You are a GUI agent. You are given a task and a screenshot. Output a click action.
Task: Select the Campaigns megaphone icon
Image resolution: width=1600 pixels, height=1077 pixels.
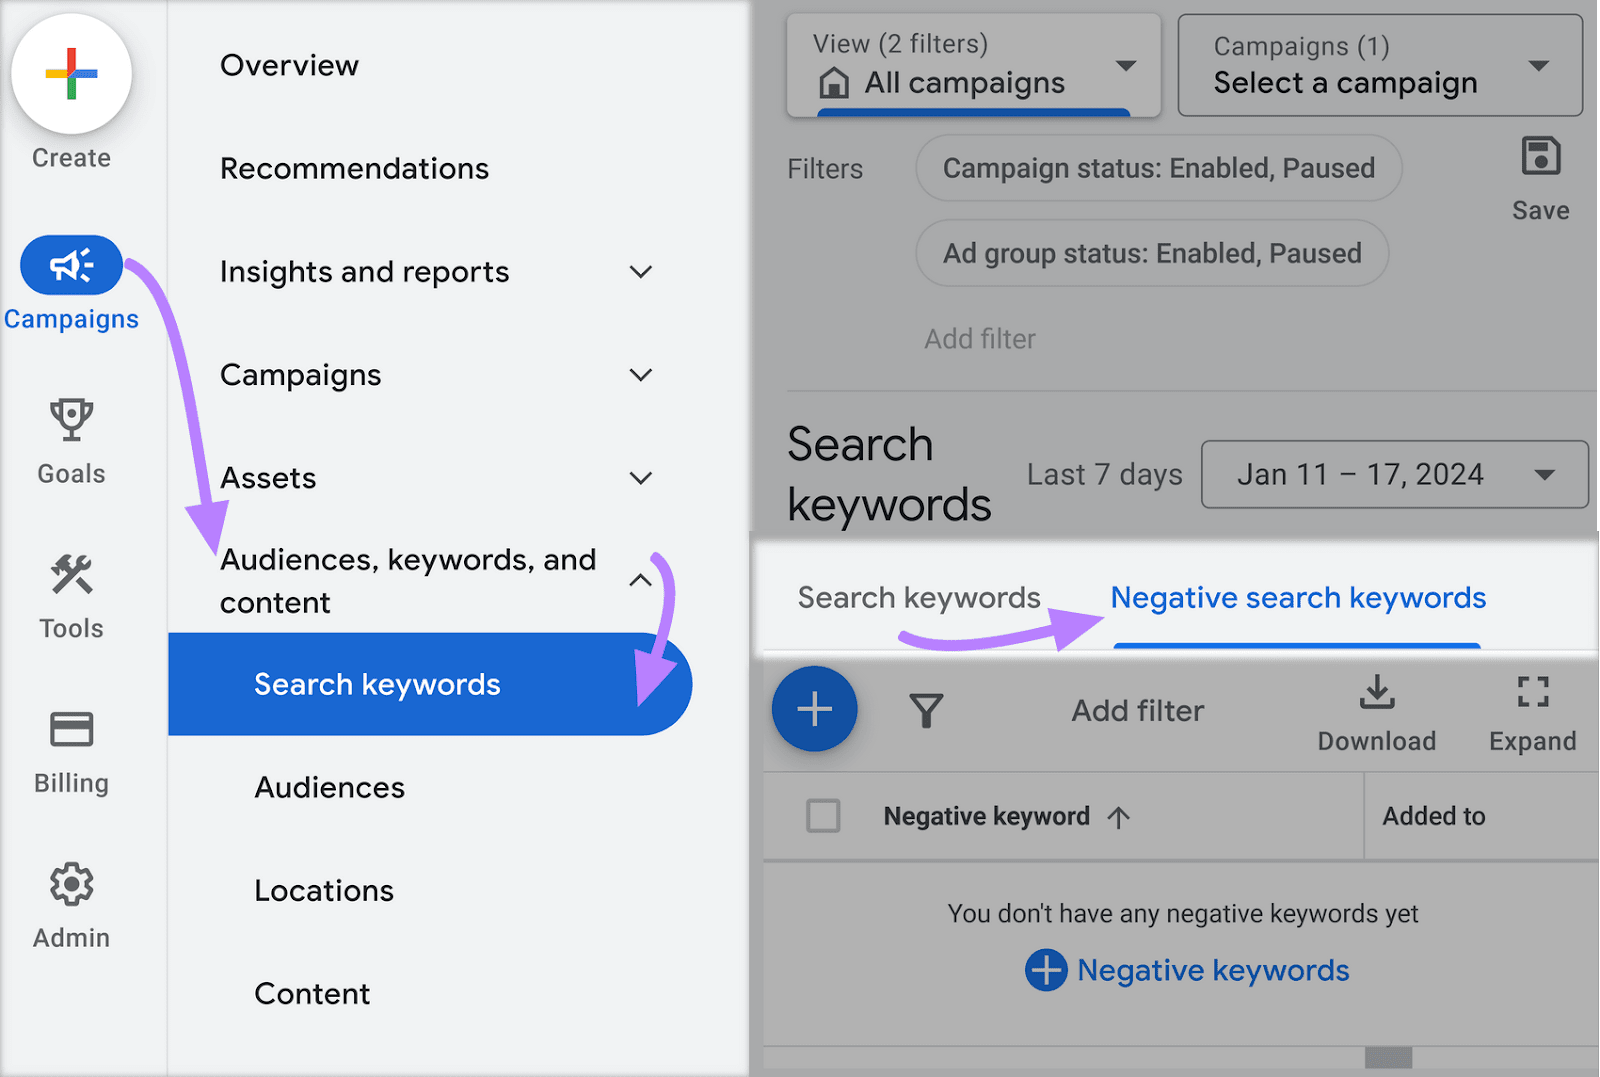tap(71, 264)
